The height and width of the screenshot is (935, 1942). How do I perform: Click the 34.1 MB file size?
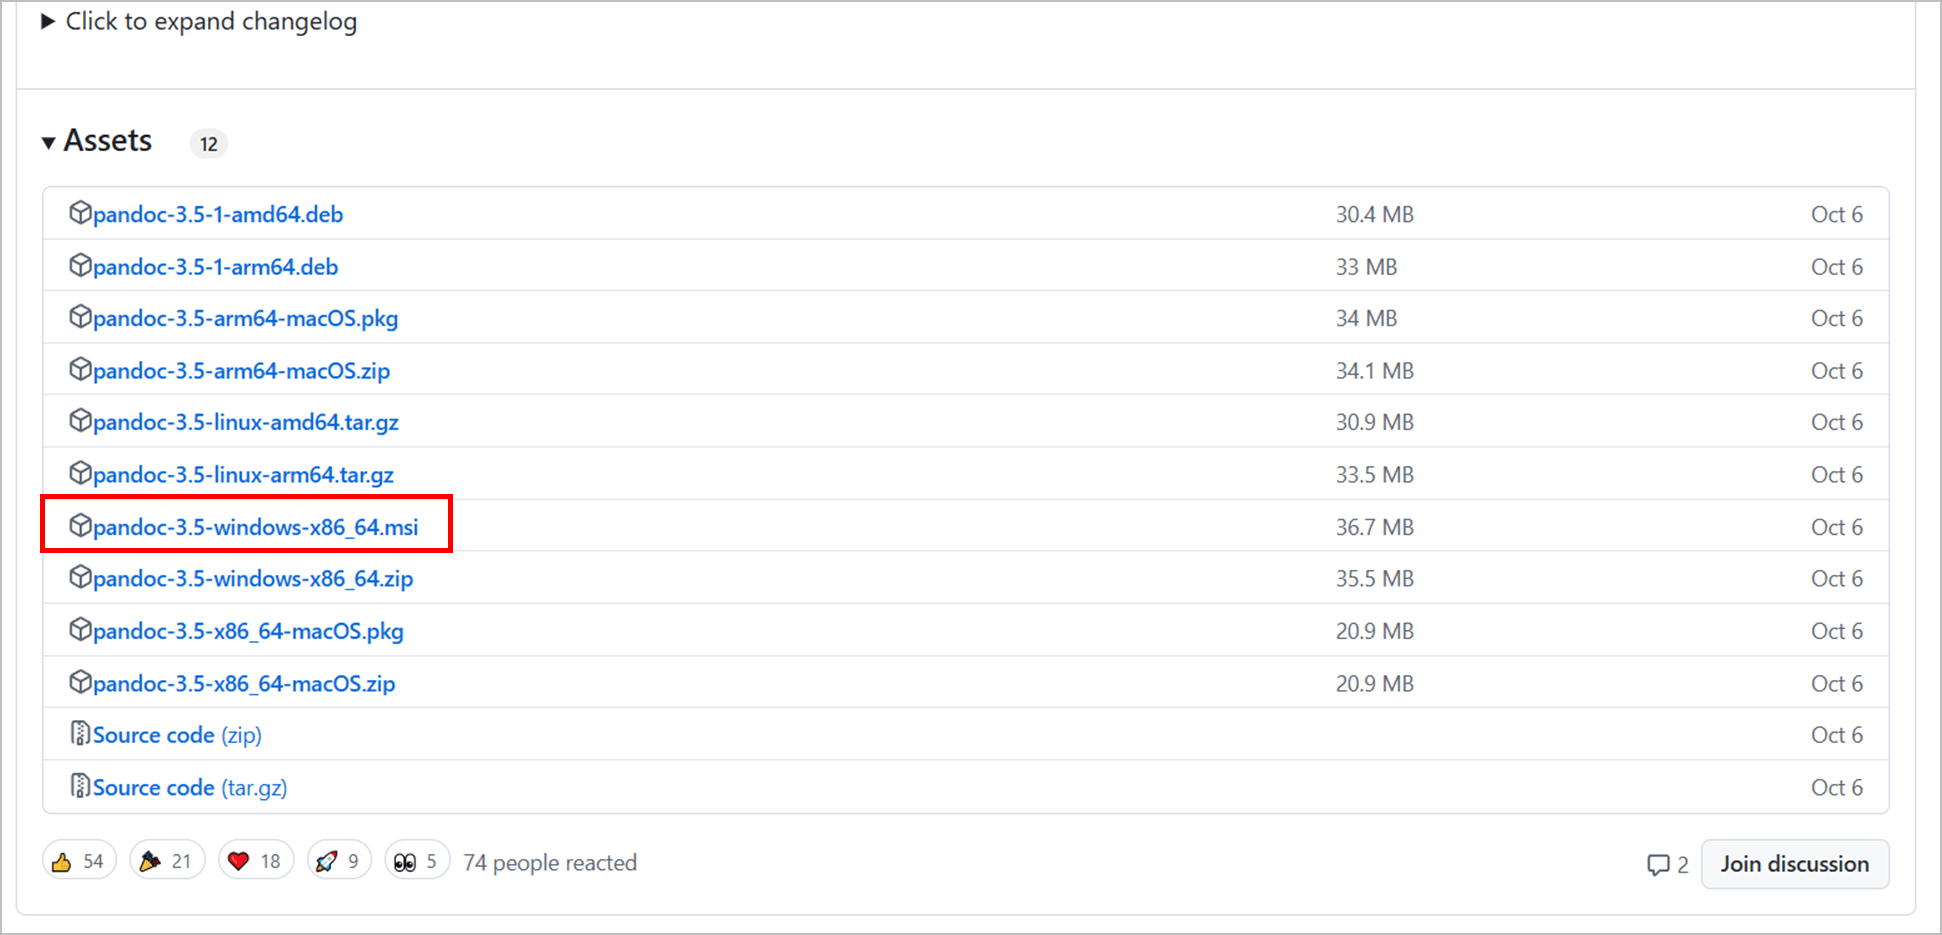pyautogui.click(x=1375, y=371)
